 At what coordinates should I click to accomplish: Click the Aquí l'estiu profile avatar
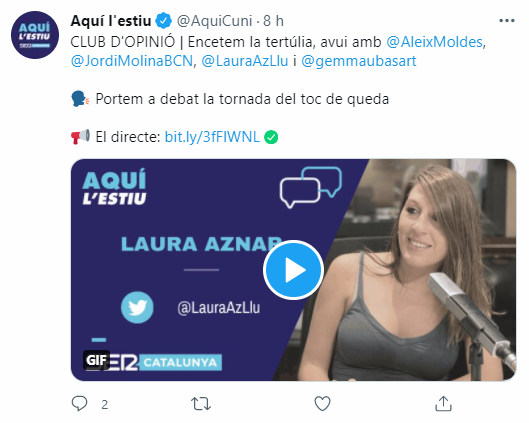pos(35,35)
